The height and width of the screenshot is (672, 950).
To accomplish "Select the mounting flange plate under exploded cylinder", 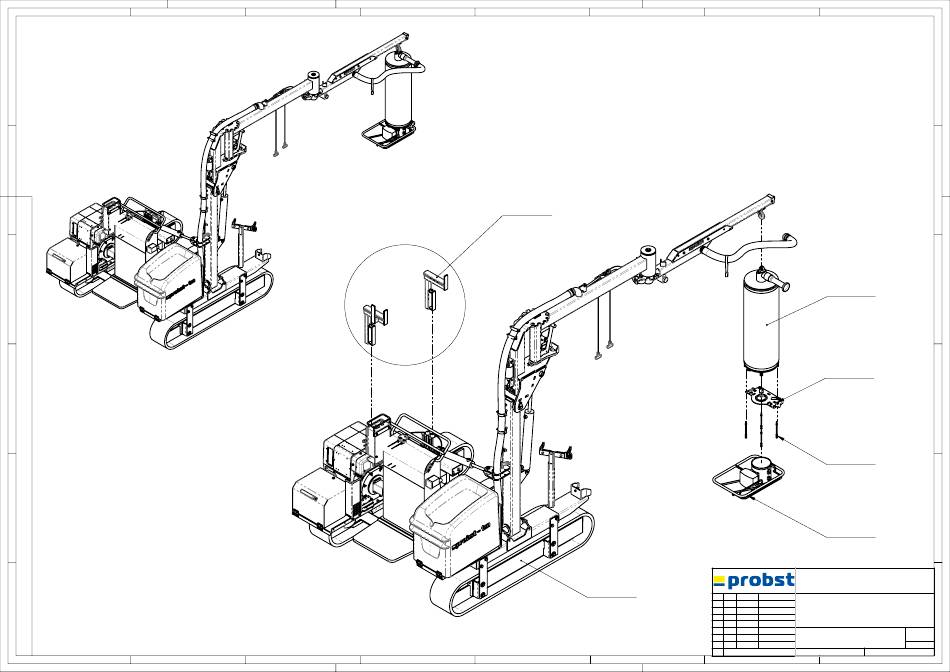I will point(763,398).
